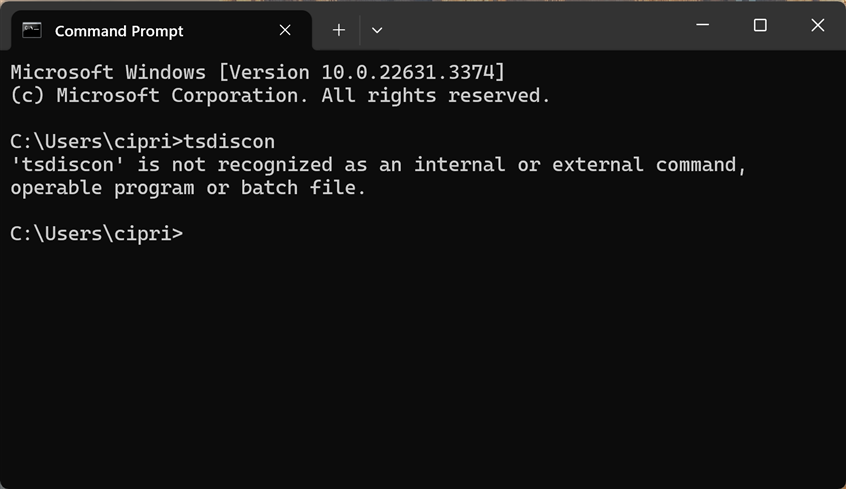Minimize the terminal window
The image size is (846, 489).
pos(702,26)
